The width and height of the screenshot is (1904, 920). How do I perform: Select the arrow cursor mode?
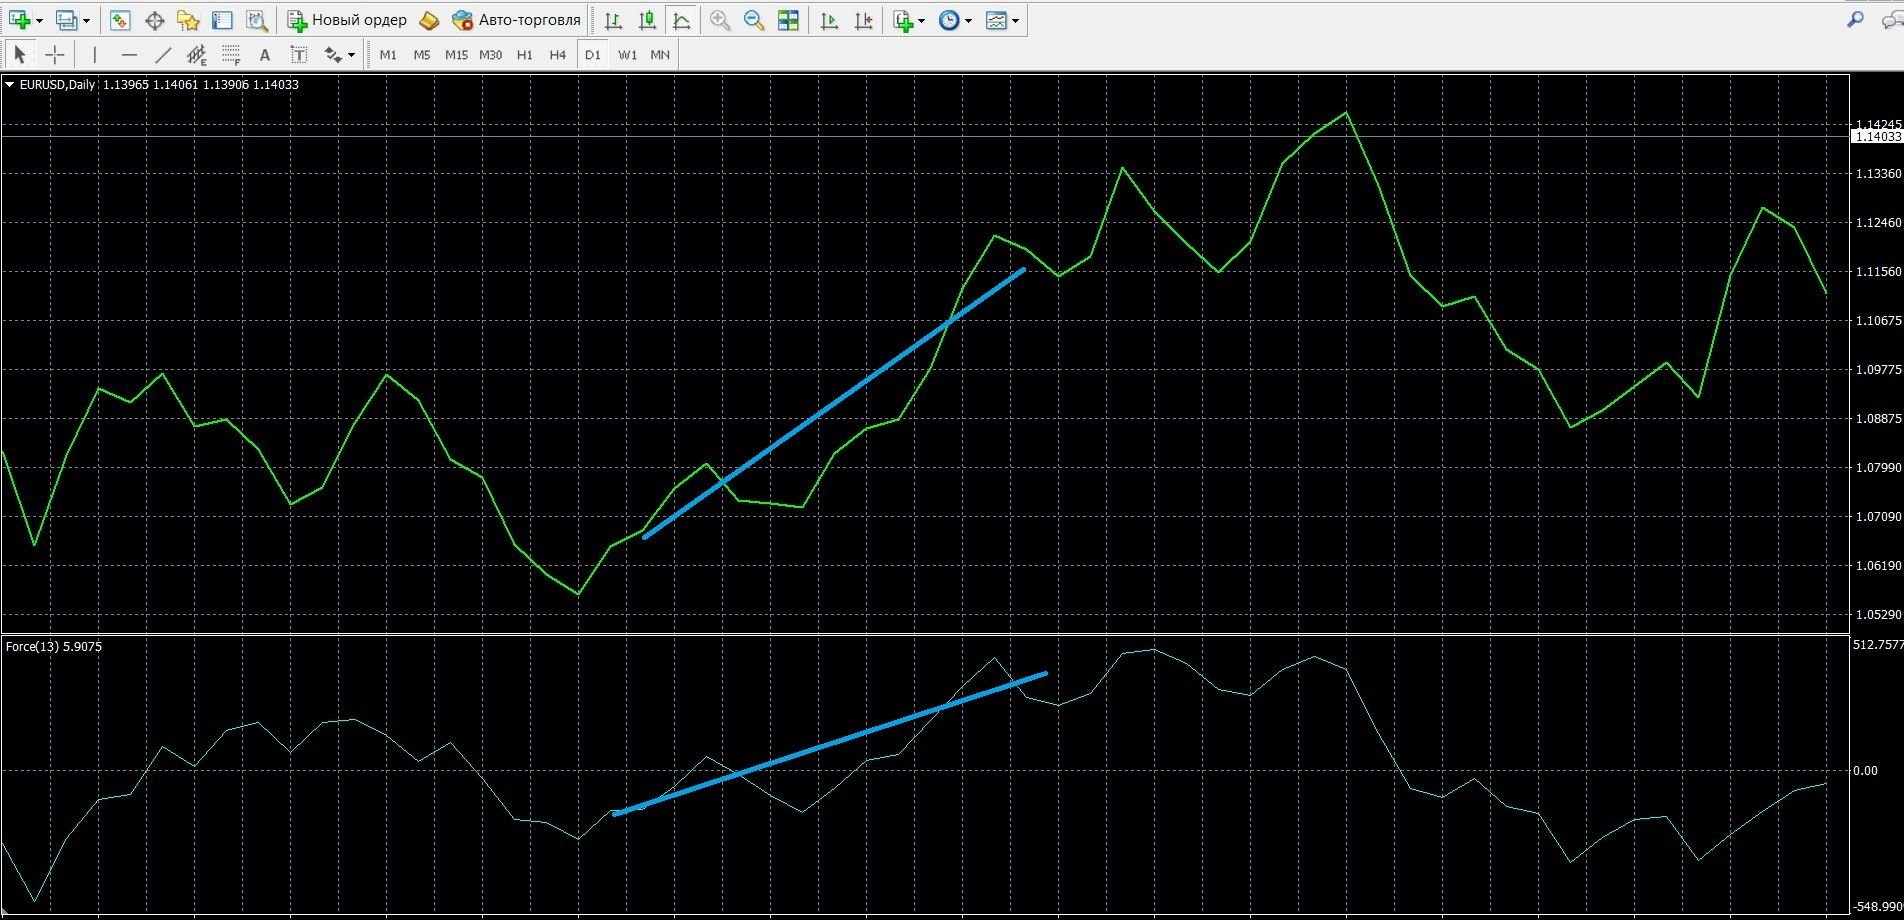[x=21, y=55]
